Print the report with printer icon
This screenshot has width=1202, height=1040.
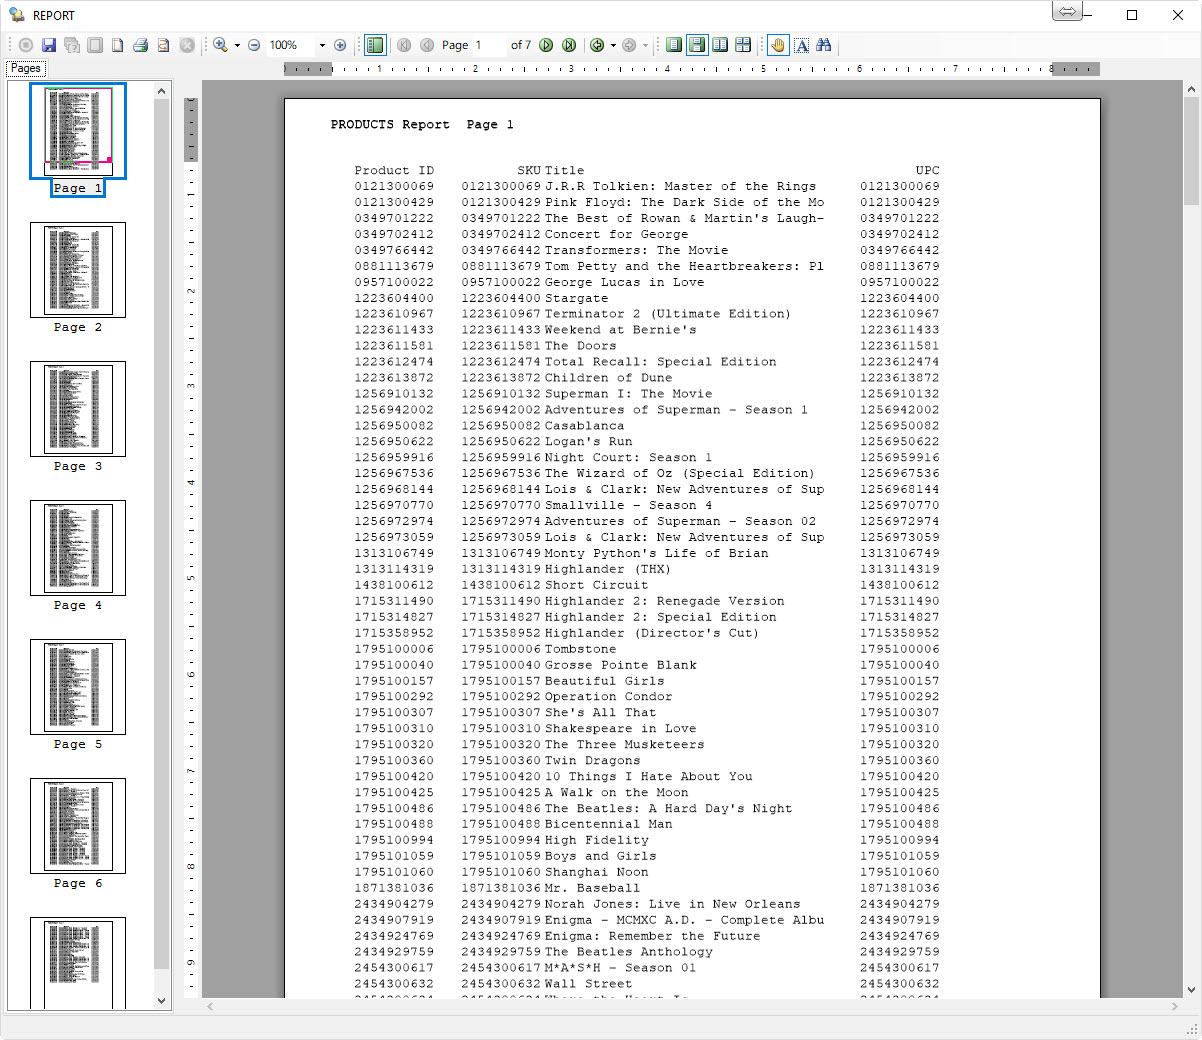point(140,45)
